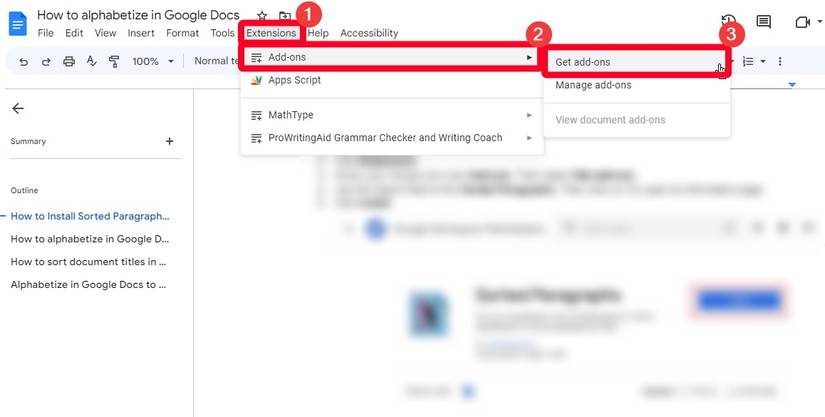Image resolution: width=825 pixels, height=417 pixels.
Task: Expand the MathType submenu
Action: coord(392,115)
